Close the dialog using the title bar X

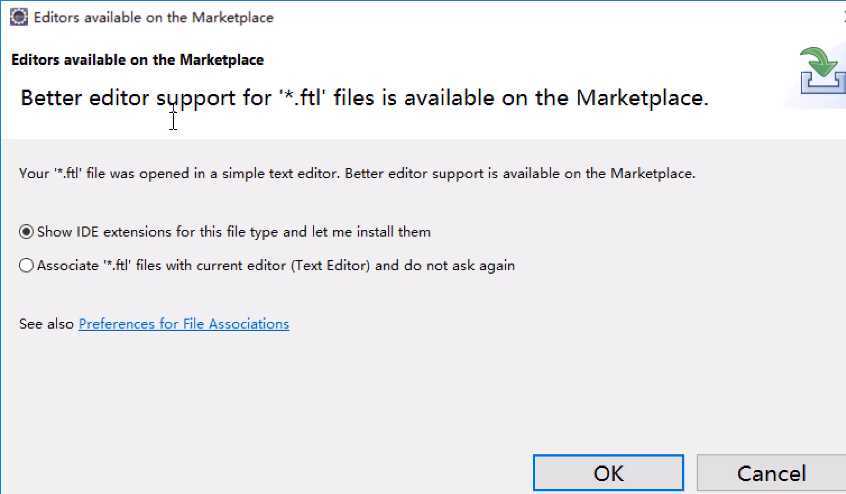click(x=843, y=17)
